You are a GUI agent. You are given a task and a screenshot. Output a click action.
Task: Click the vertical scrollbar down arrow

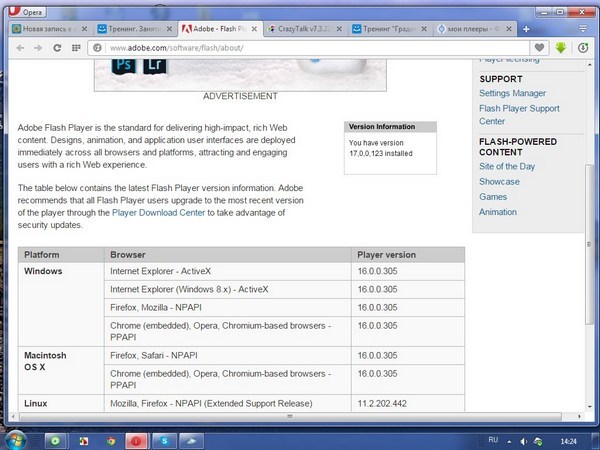(x=589, y=407)
